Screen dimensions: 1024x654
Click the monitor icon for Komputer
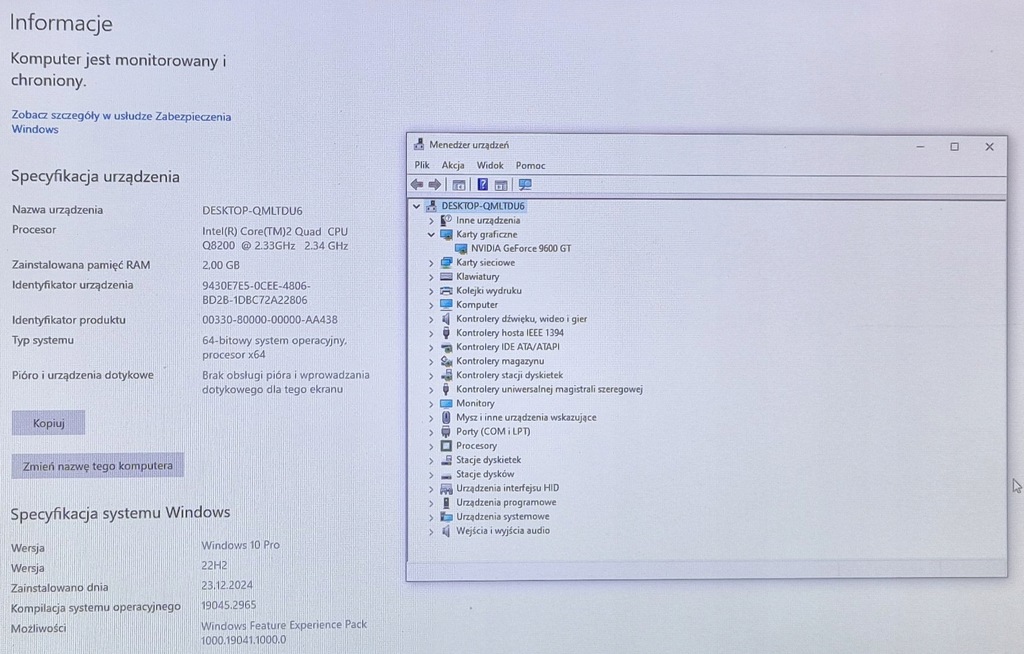pyautogui.click(x=446, y=304)
